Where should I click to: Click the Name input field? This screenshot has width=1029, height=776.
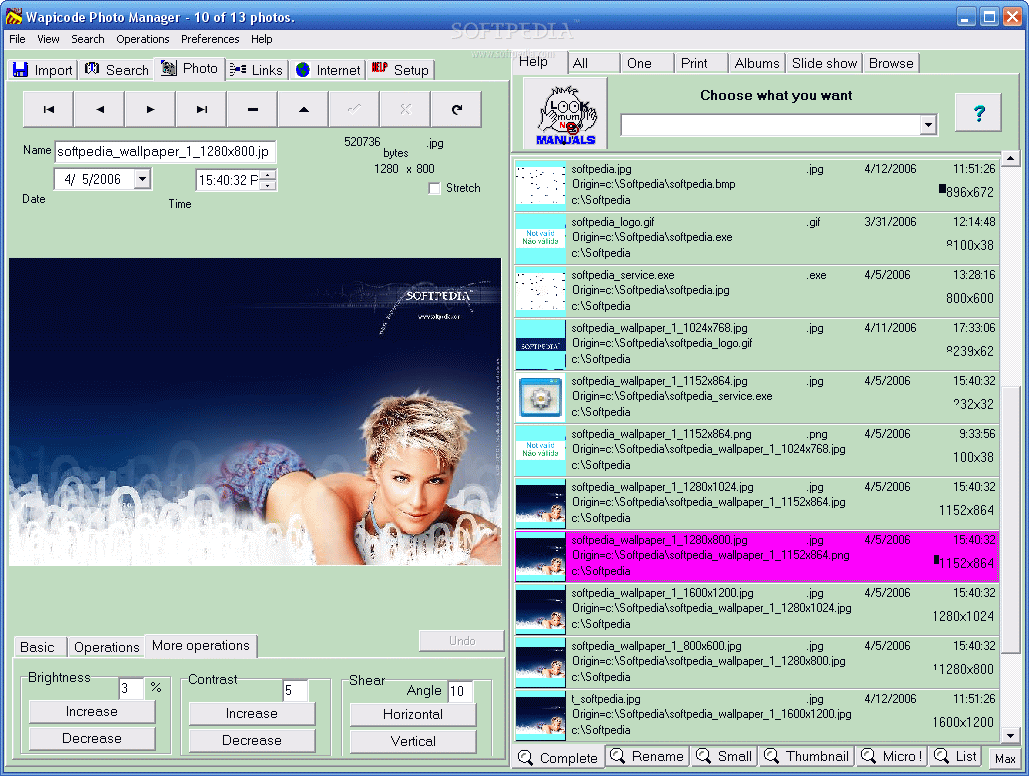[165, 152]
